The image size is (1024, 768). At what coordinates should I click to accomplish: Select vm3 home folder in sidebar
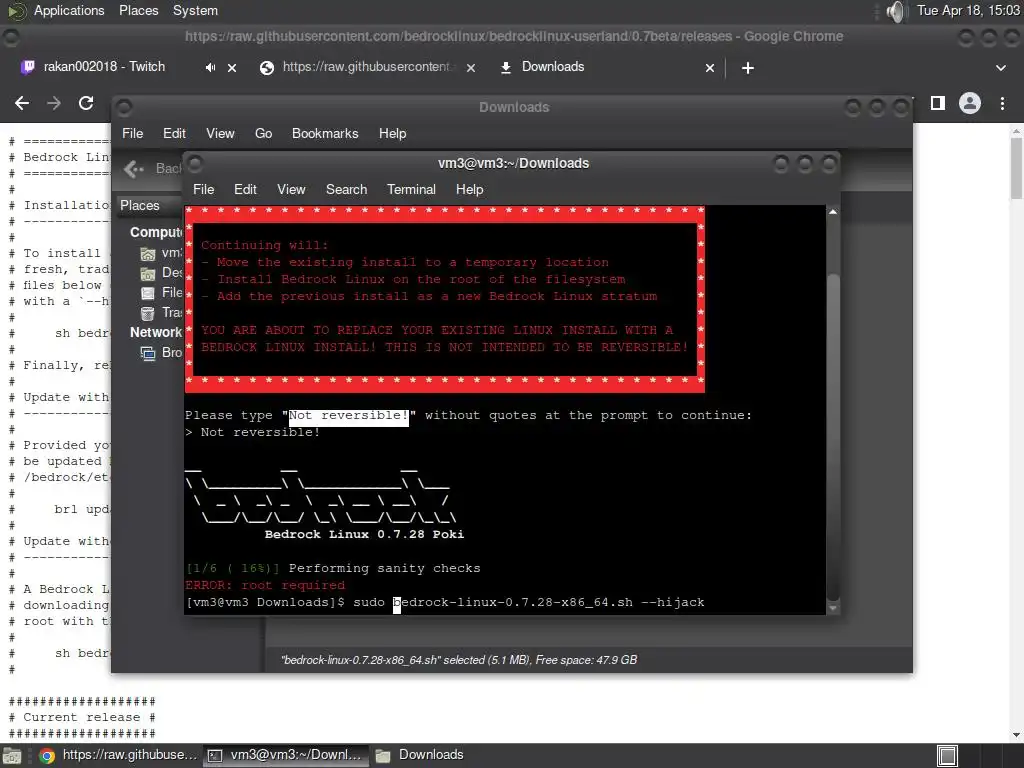click(163, 253)
